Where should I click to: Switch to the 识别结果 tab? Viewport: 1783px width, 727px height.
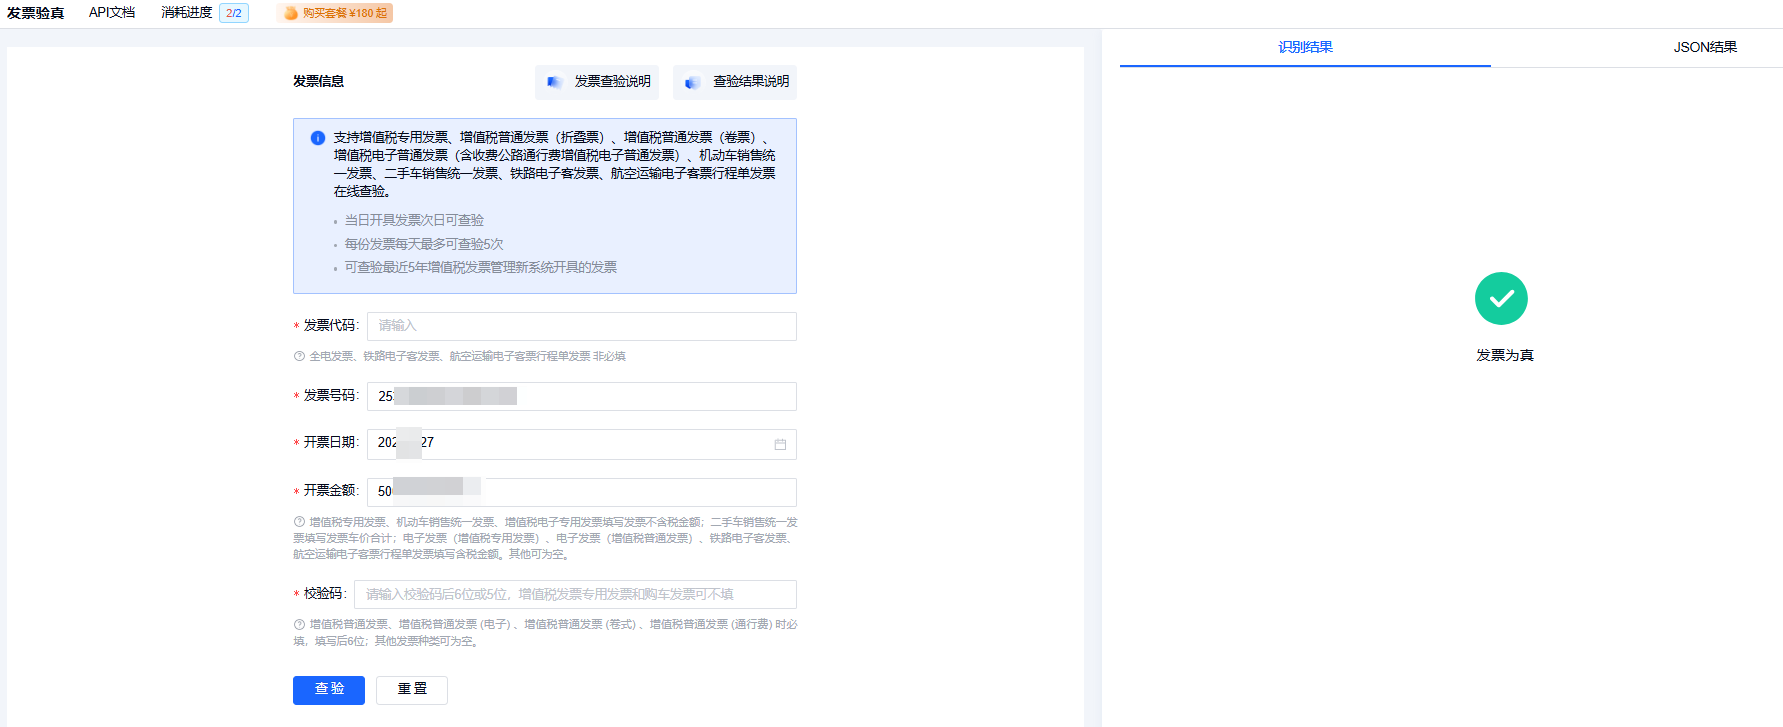(1305, 47)
